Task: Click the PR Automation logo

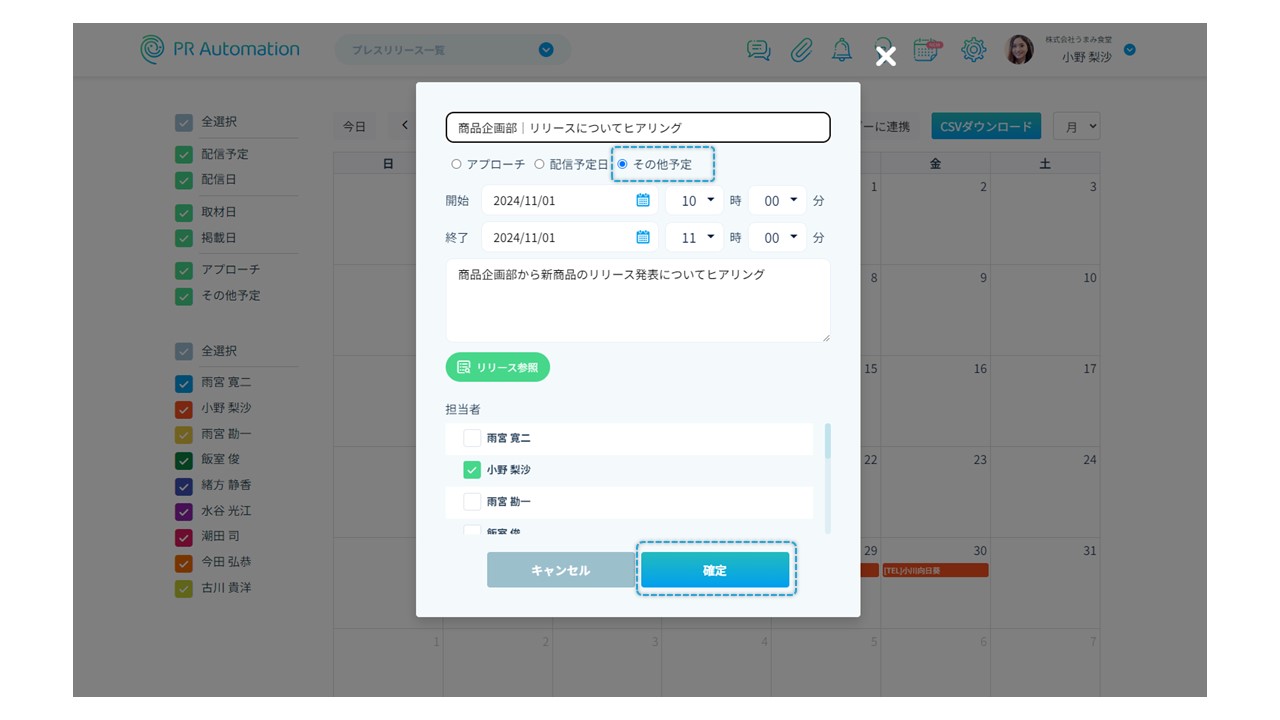Action: [220, 49]
